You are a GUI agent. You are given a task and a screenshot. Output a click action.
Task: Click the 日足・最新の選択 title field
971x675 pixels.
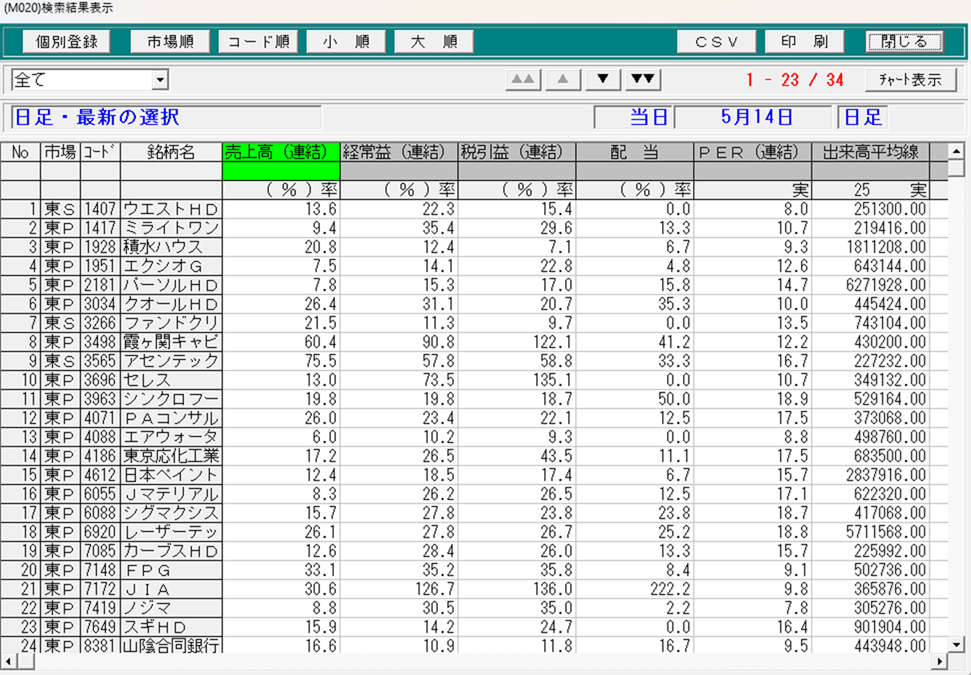[x=166, y=117]
